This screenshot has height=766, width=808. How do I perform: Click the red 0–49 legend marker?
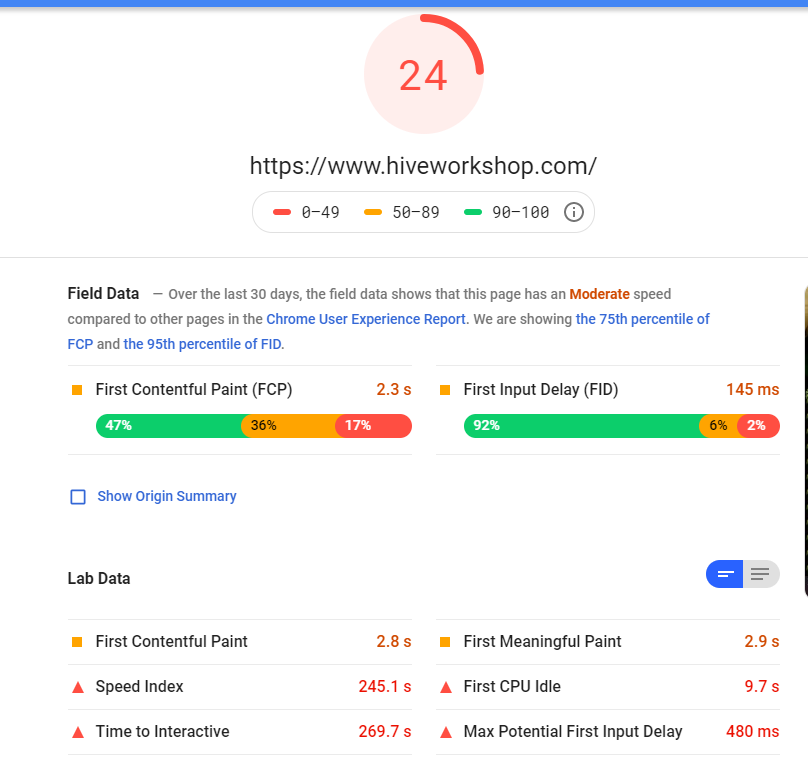pos(282,212)
